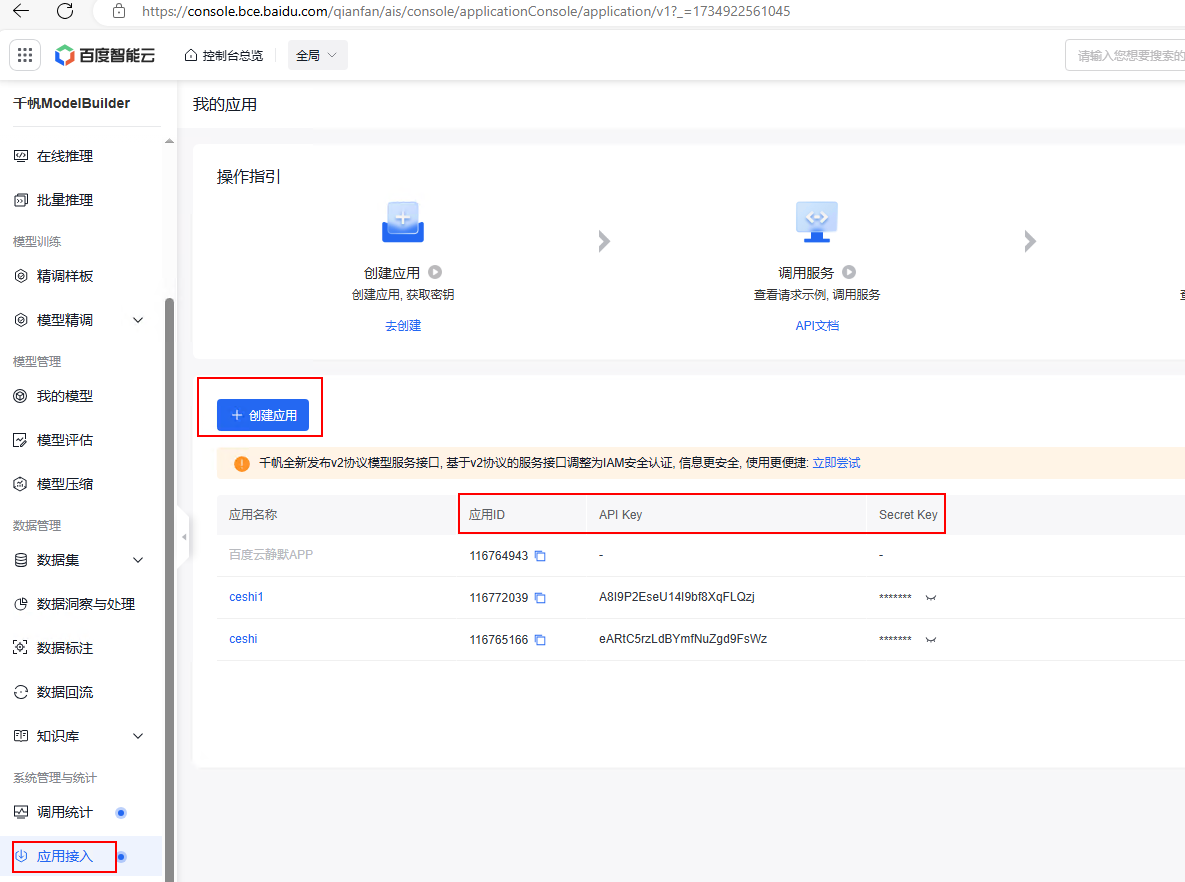
Task: Click the top search input field
Action: [x=1125, y=56]
